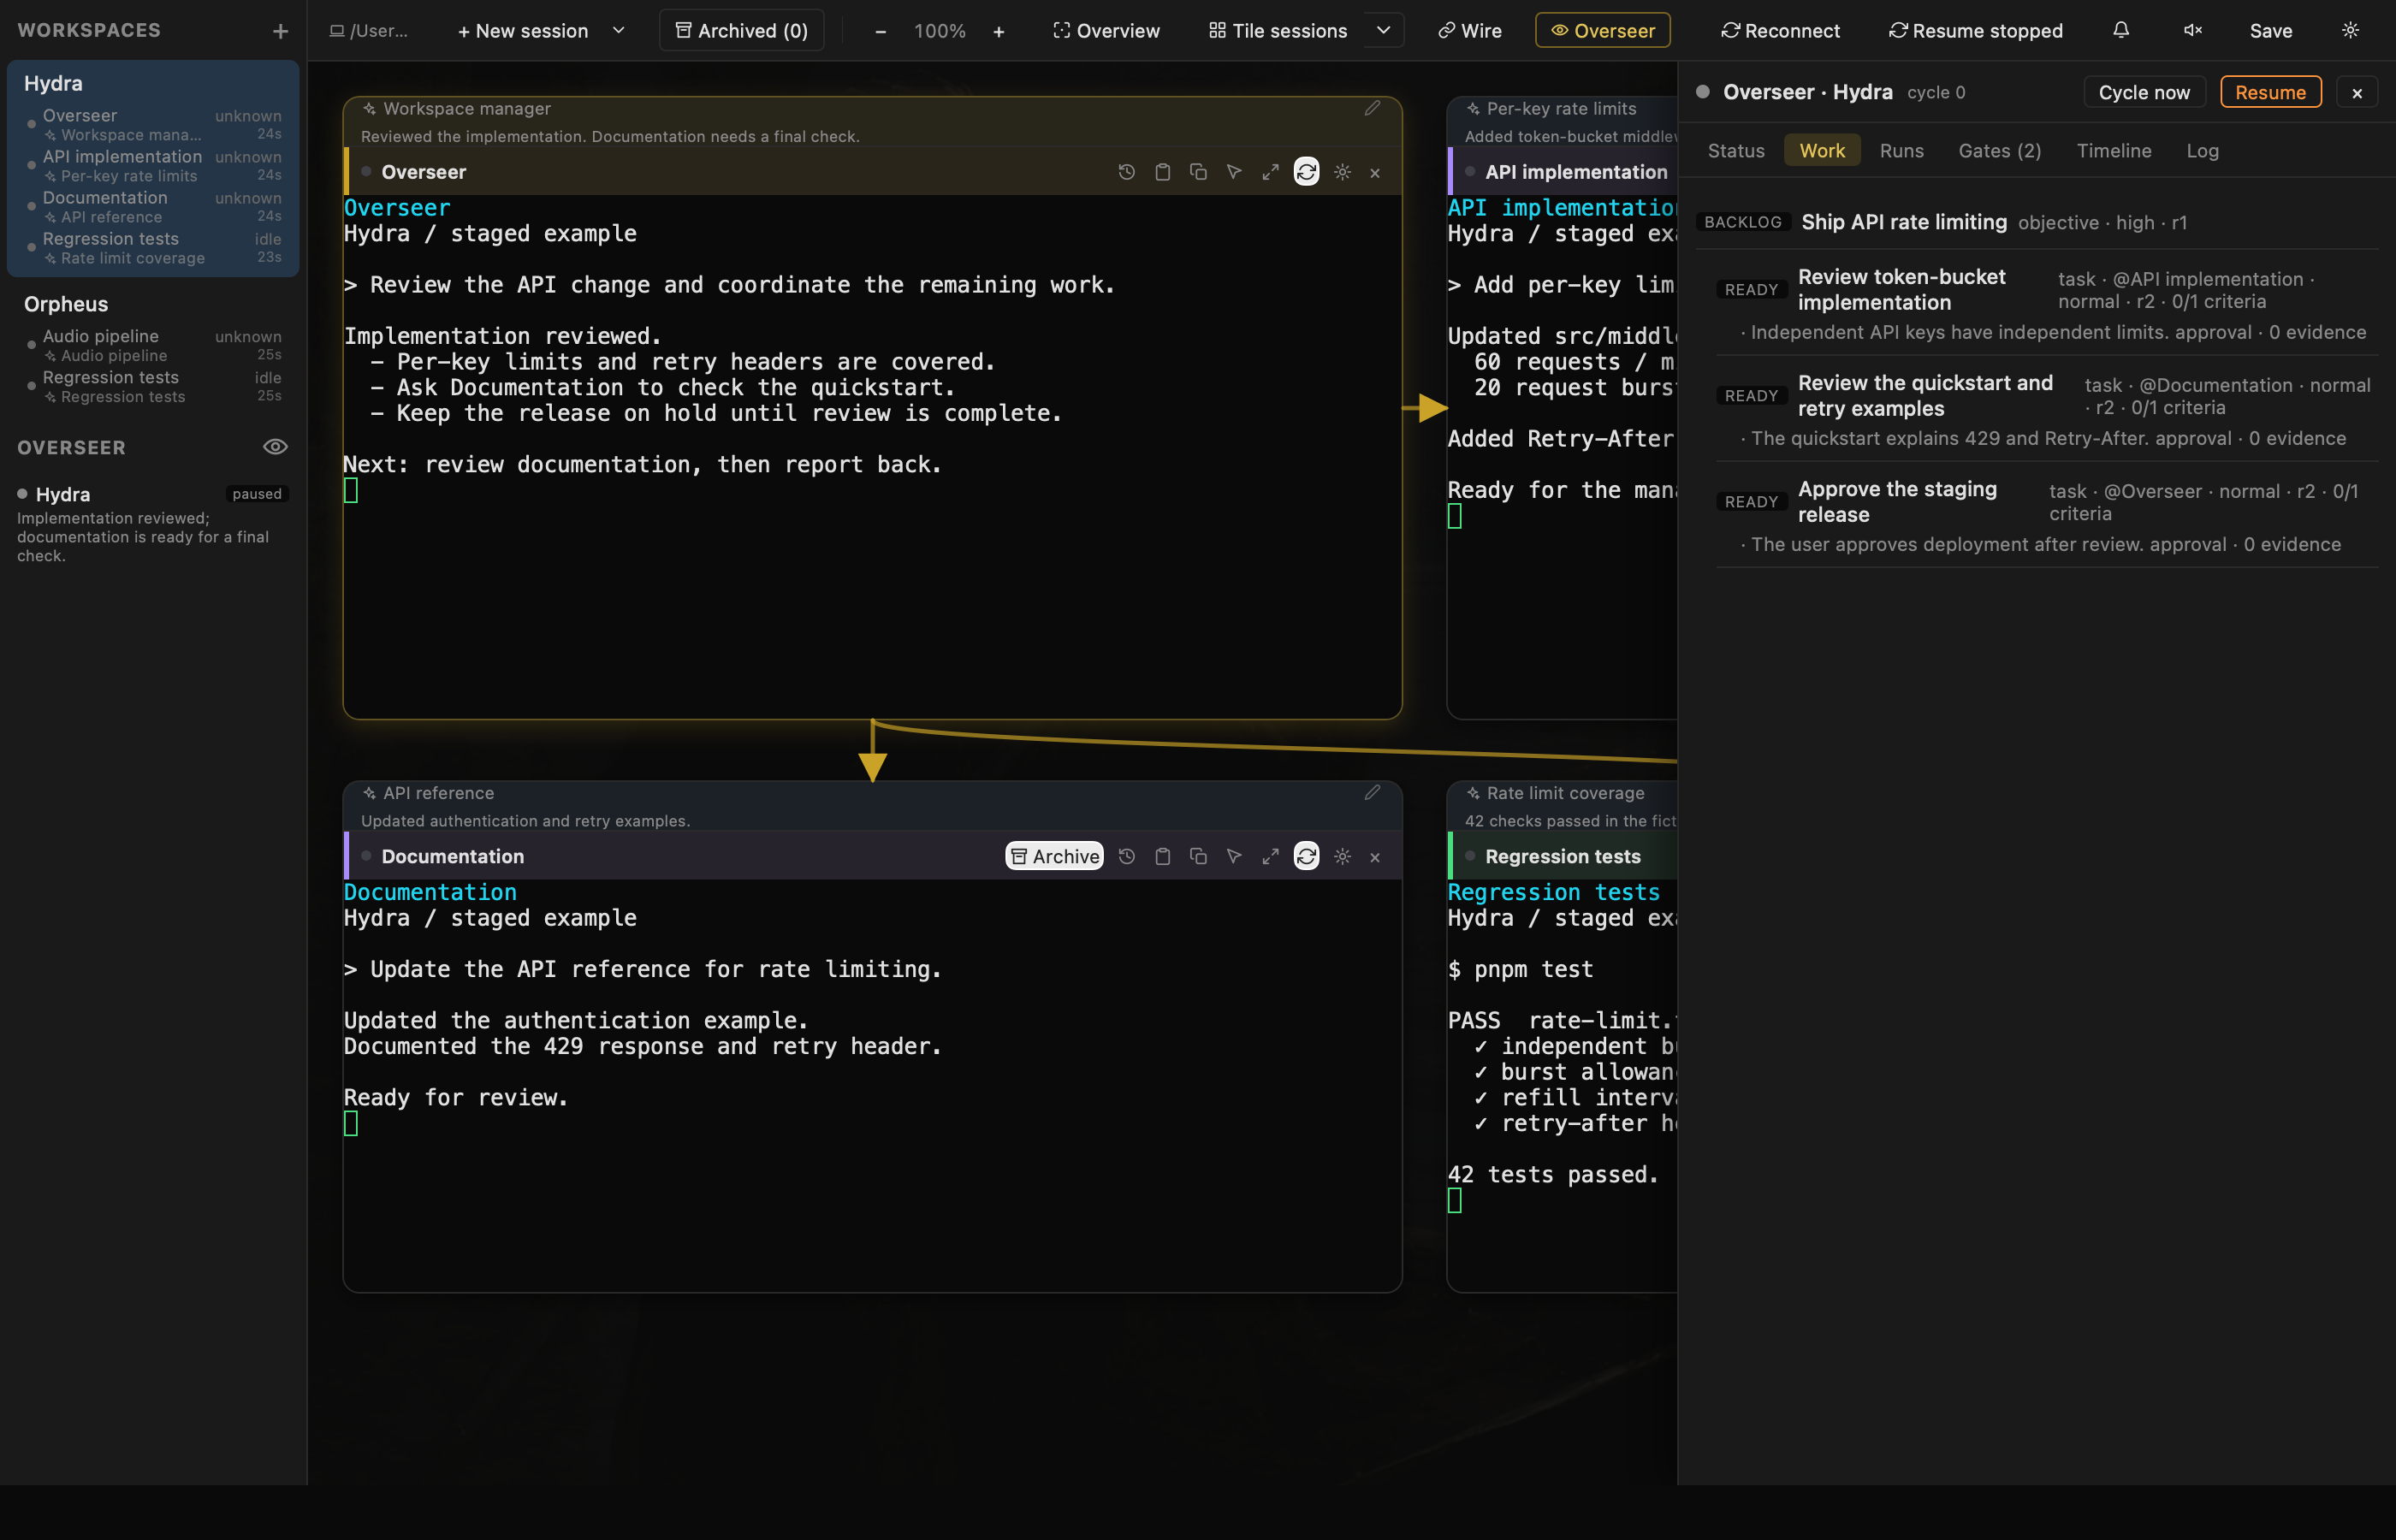2396x1540 pixels.
Task: Select the paused Hydra overseer entry
Action: [152, 523]
